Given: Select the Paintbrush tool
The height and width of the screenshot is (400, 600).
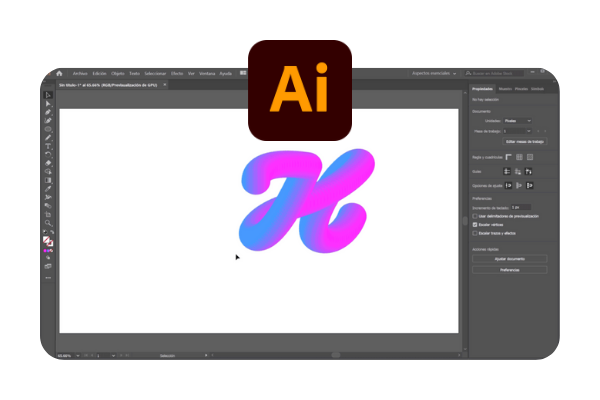Looking at the screenshot, I should (x=48, y=138).
